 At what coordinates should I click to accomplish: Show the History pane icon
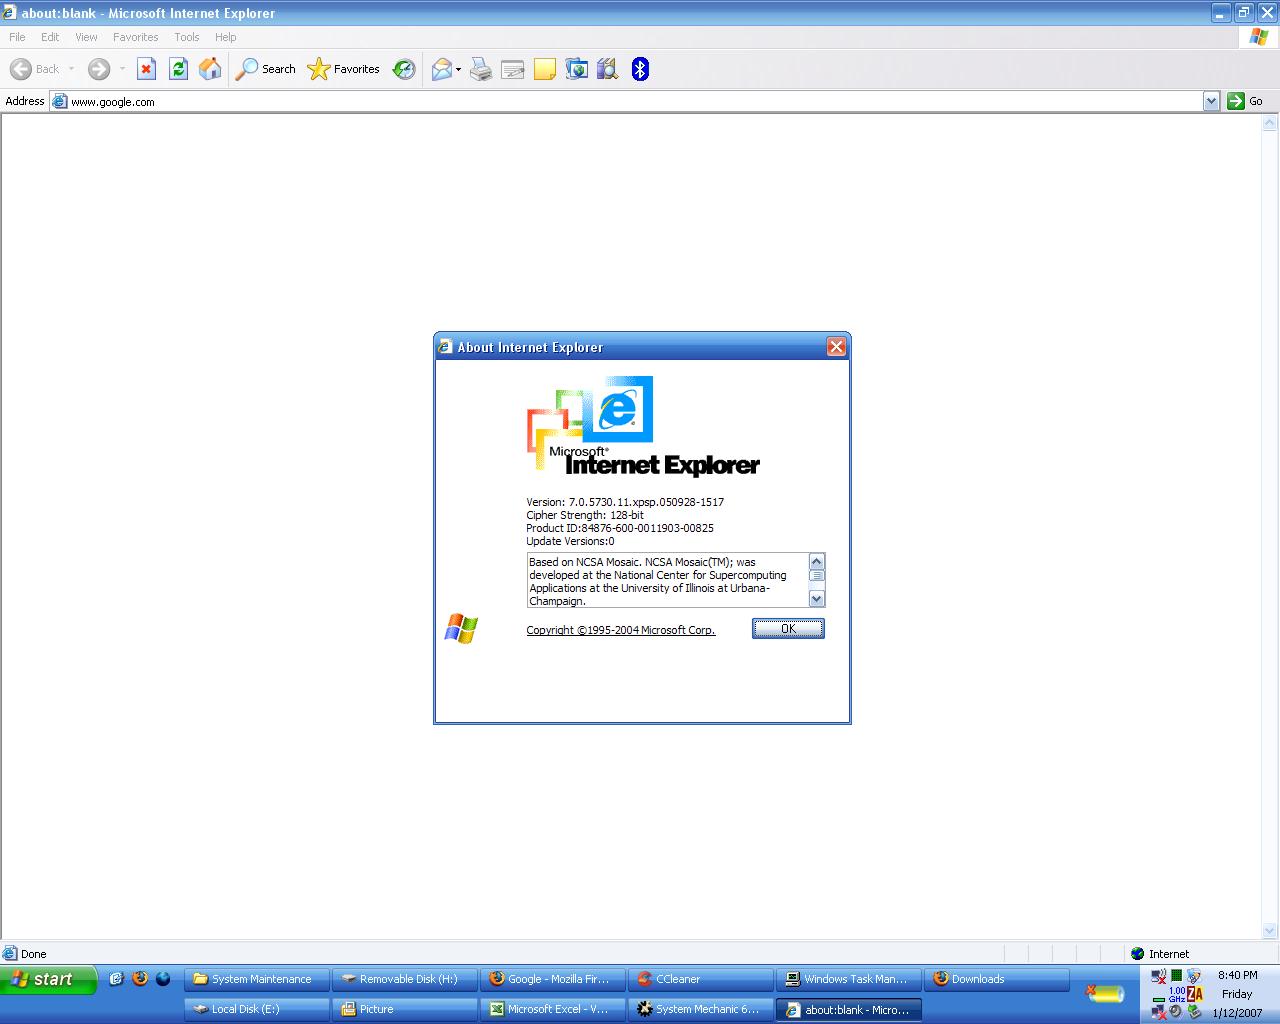pyautogui.click(x=404, y=69)
